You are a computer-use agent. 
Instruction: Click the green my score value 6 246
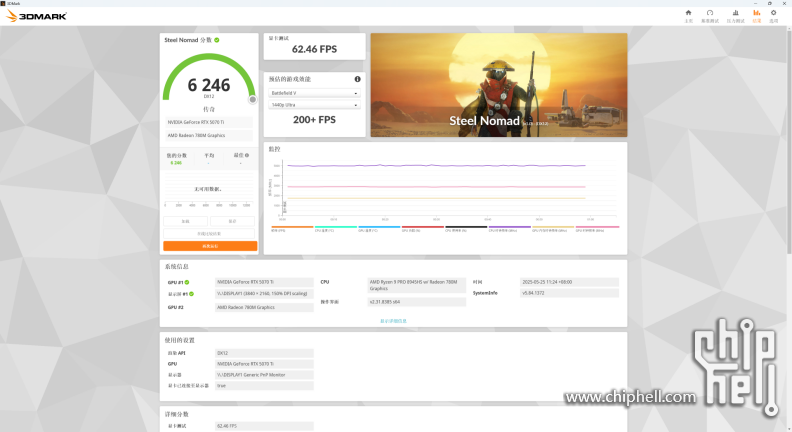pyautogui.click(x=176, y=163)
